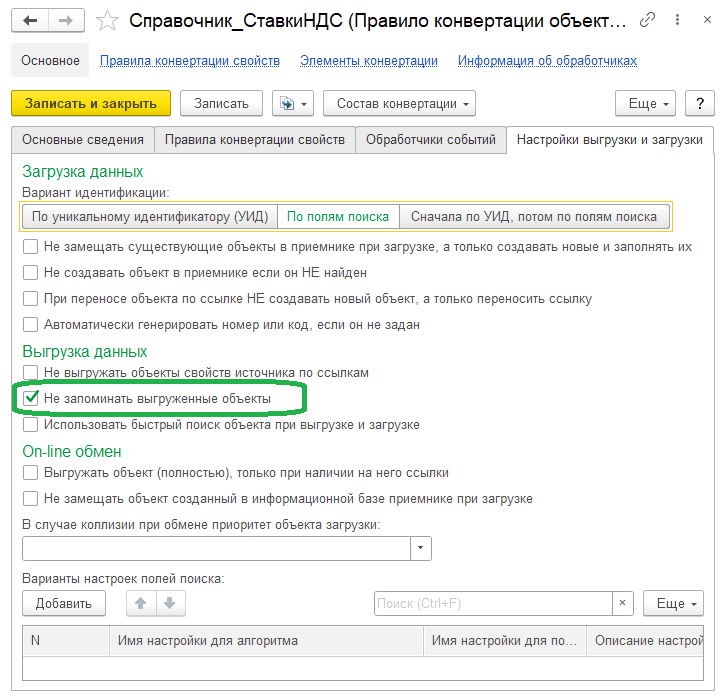This screenshot has width=725, height=700.
Task: Click 'Имя настройки для по…' column header
Action: 505,640
